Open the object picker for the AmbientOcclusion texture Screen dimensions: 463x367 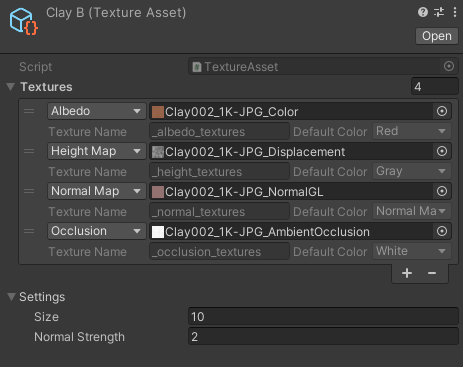tap(442, 231)
